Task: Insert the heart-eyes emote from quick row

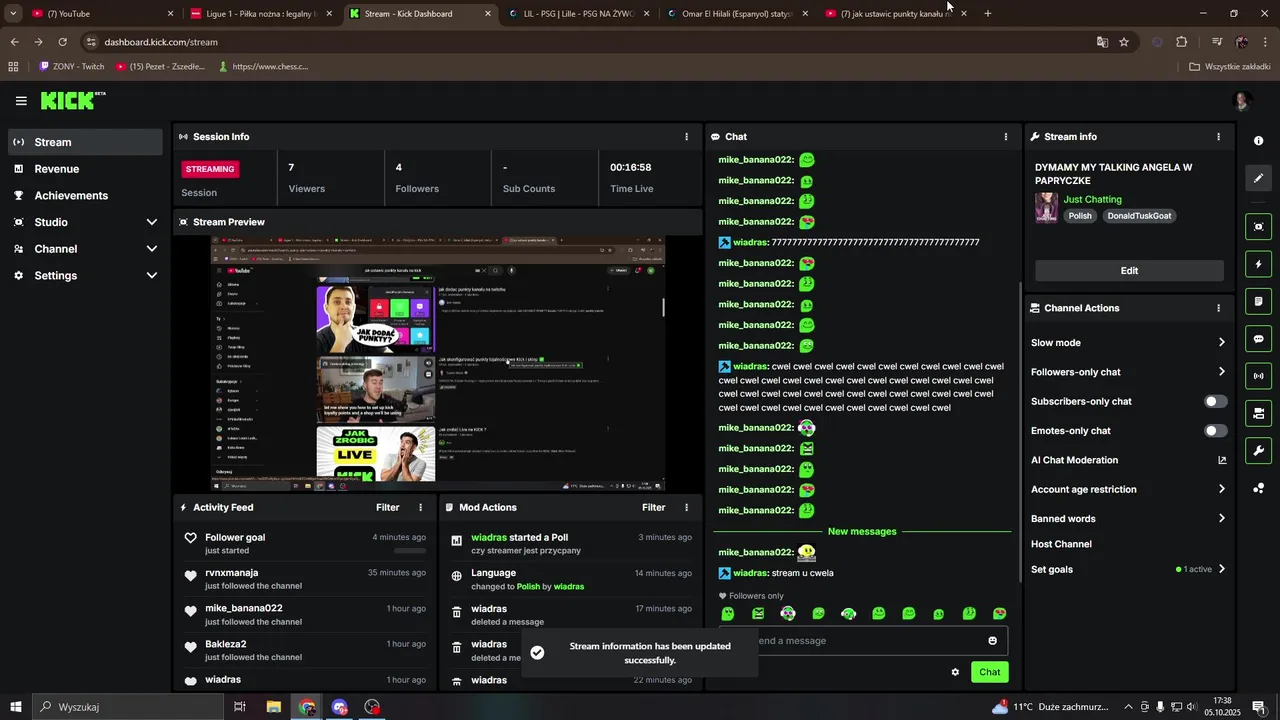Action: pyautogui.click(x=999, y=614)
